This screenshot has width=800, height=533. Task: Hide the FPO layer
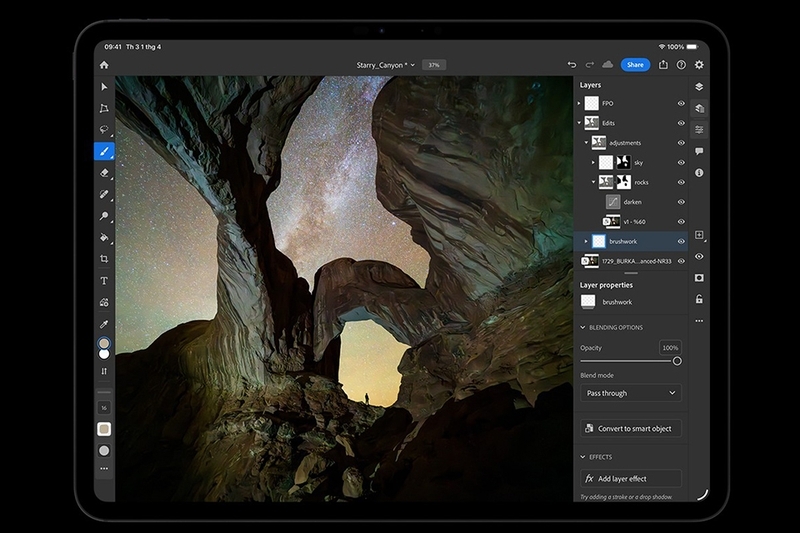(681, 103)
